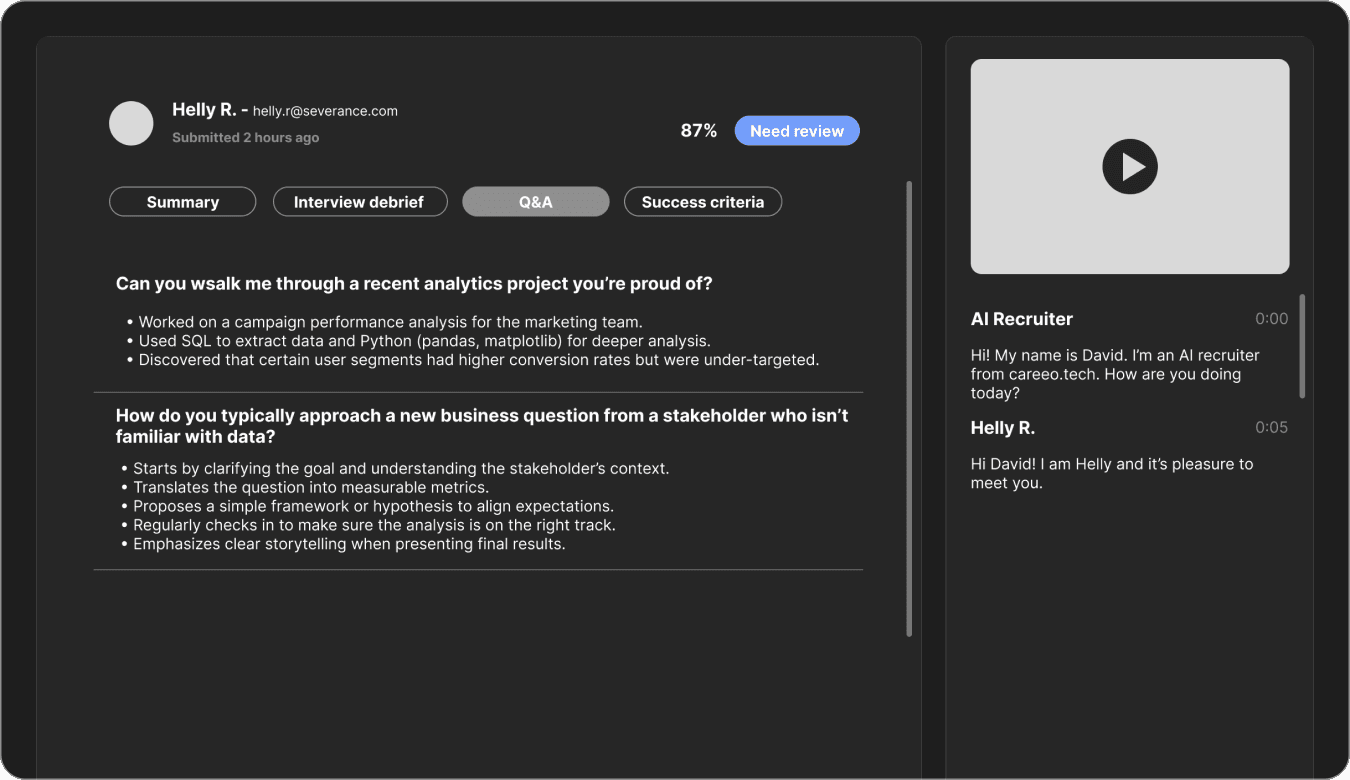Screen dimensions: 1350x780
Task: Select Helly R. speaker label in transcript
Action: pyautogui.click(x=1002, y=428)
